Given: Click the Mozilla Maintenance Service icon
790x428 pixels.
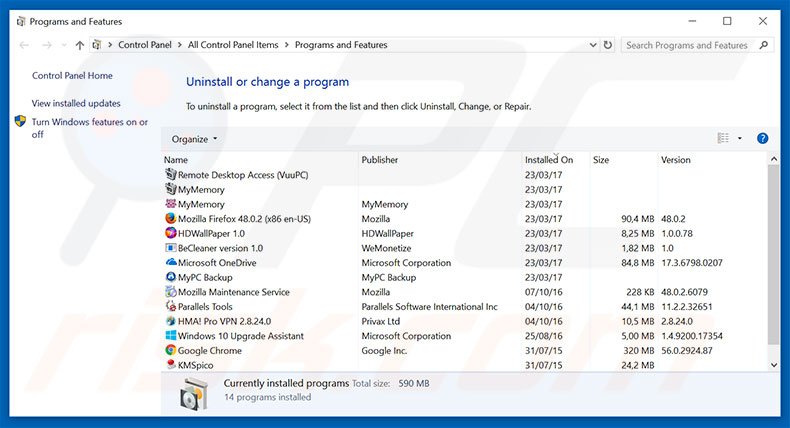Looking at the screenshot, I should 171,291.
